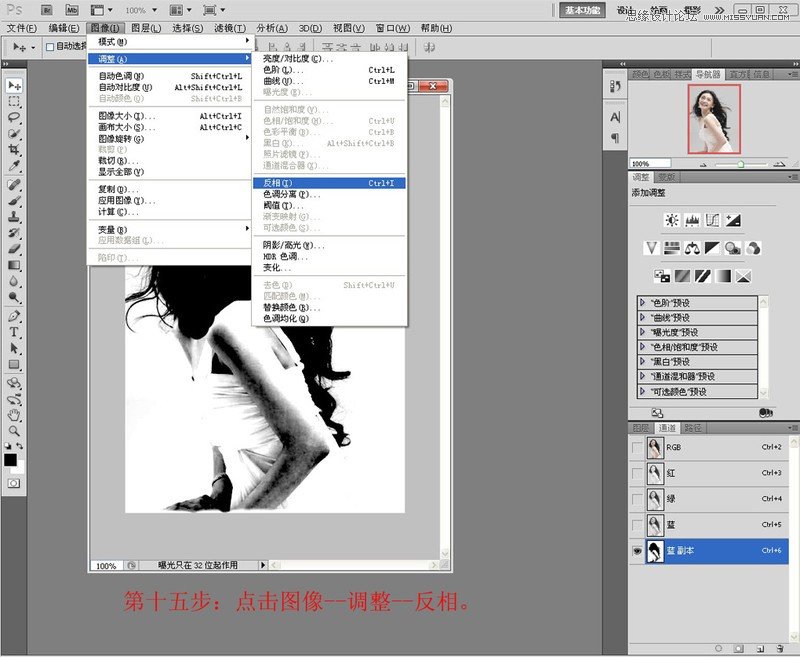
Task: Click the image thumbnail in the Navigator panel
Action: point(713,119)
